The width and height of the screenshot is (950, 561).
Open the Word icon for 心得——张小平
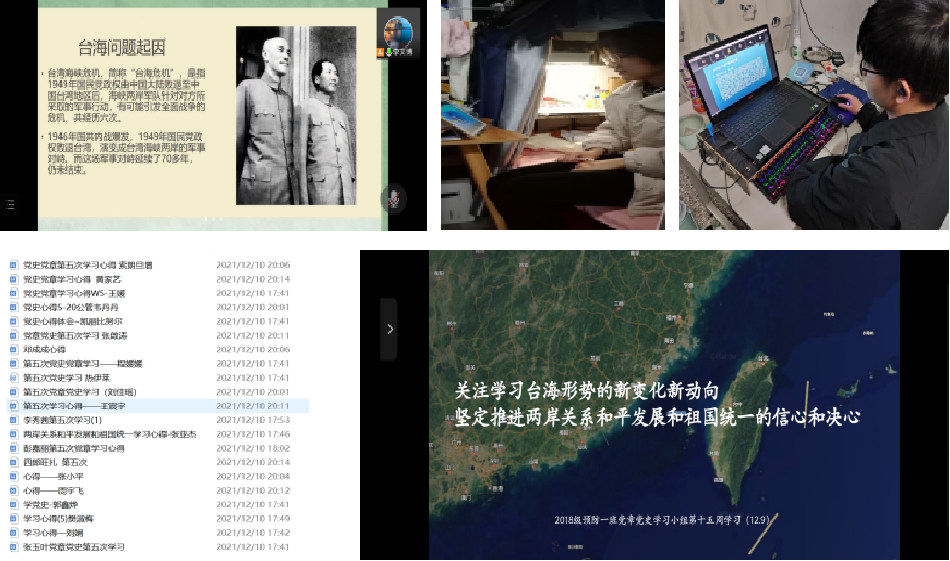point(13,476)
